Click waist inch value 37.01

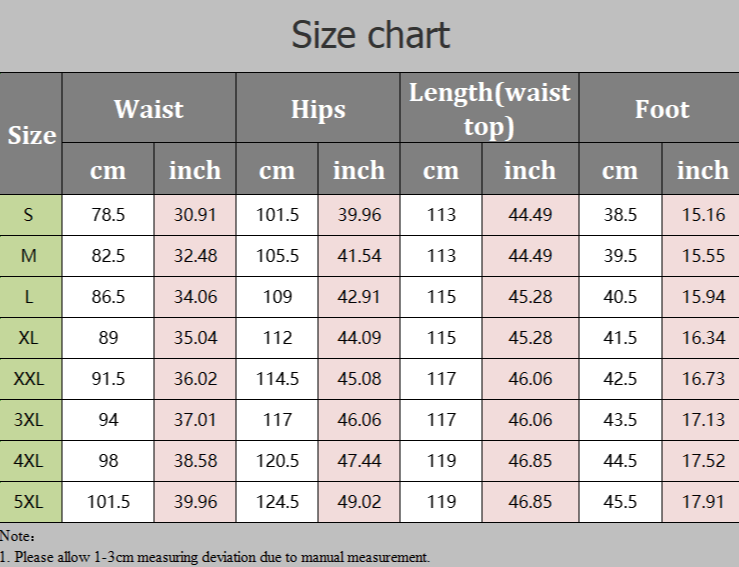point(195,420)
